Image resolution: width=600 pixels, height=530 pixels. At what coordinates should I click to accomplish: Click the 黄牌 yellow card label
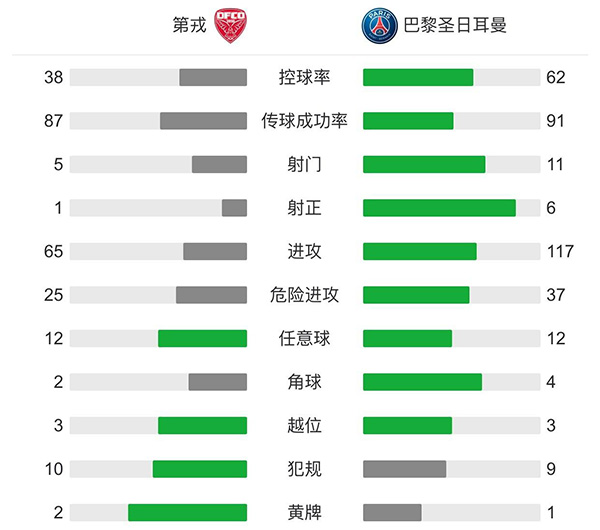[x=305, y=512]
